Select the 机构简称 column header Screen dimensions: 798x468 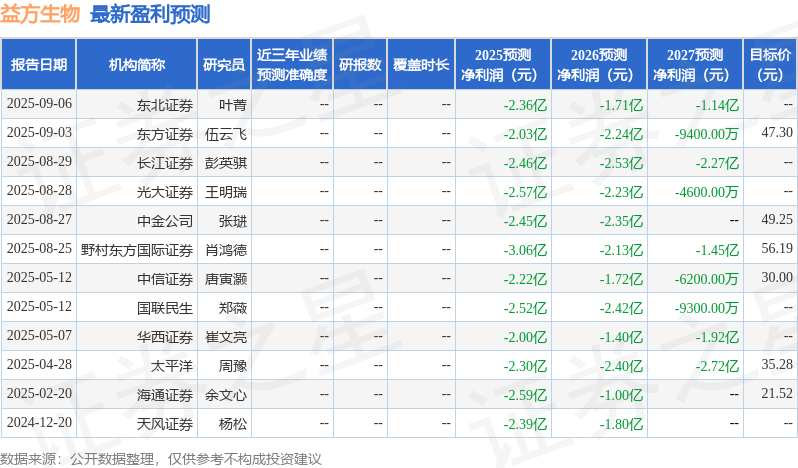pos(136,65)
